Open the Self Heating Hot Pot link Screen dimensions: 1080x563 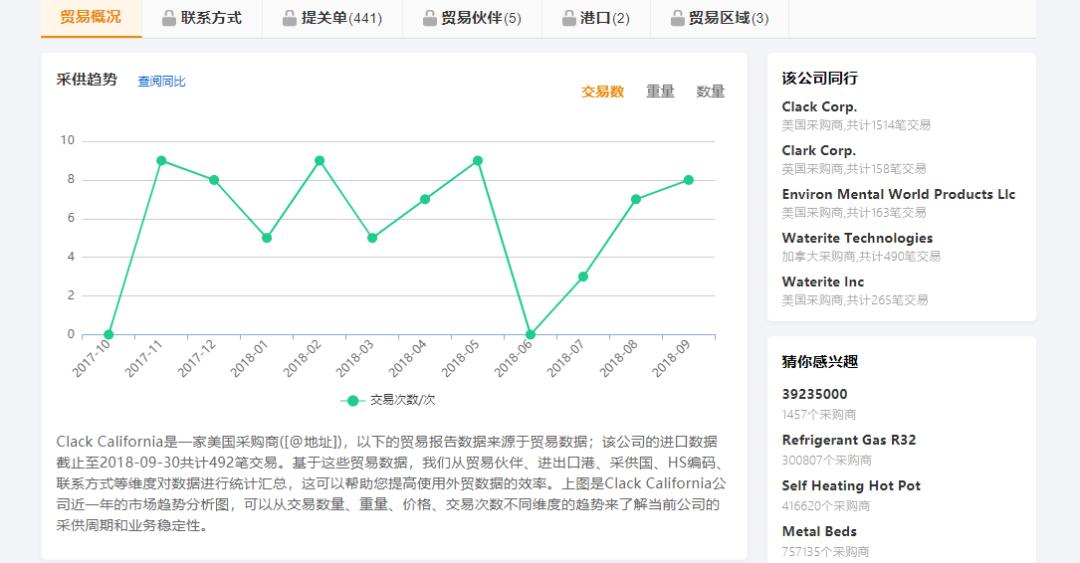[x=851, y=486]
